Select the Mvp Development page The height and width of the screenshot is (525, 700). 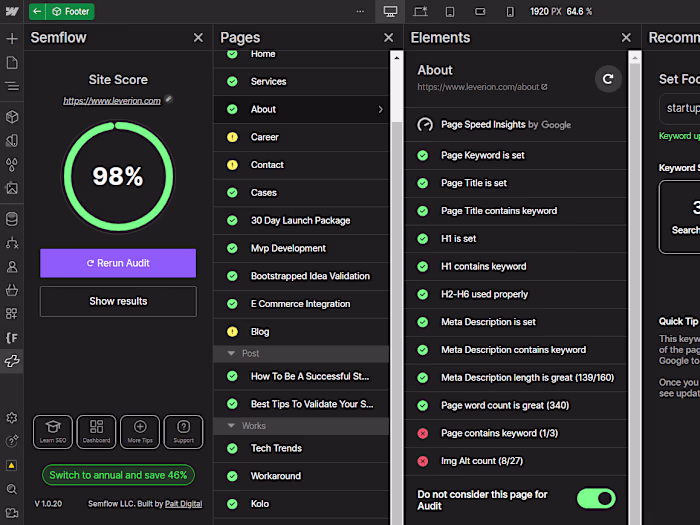(301, 248)
